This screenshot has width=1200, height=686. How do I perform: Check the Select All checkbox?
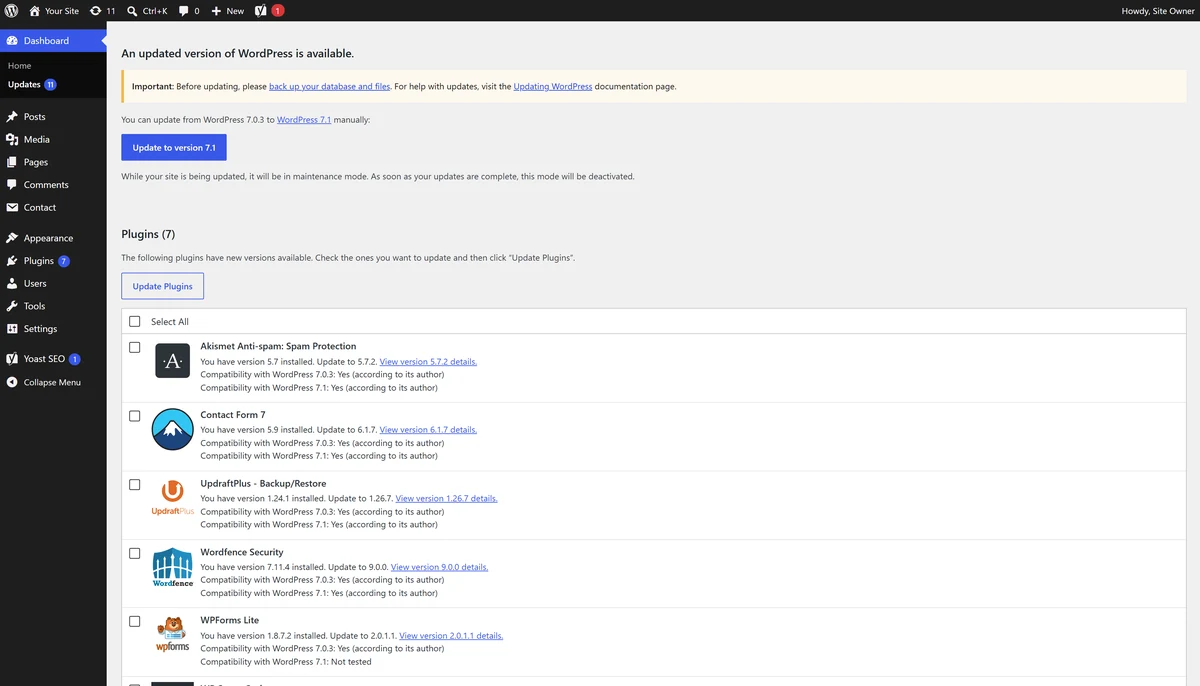pos(135,322)
